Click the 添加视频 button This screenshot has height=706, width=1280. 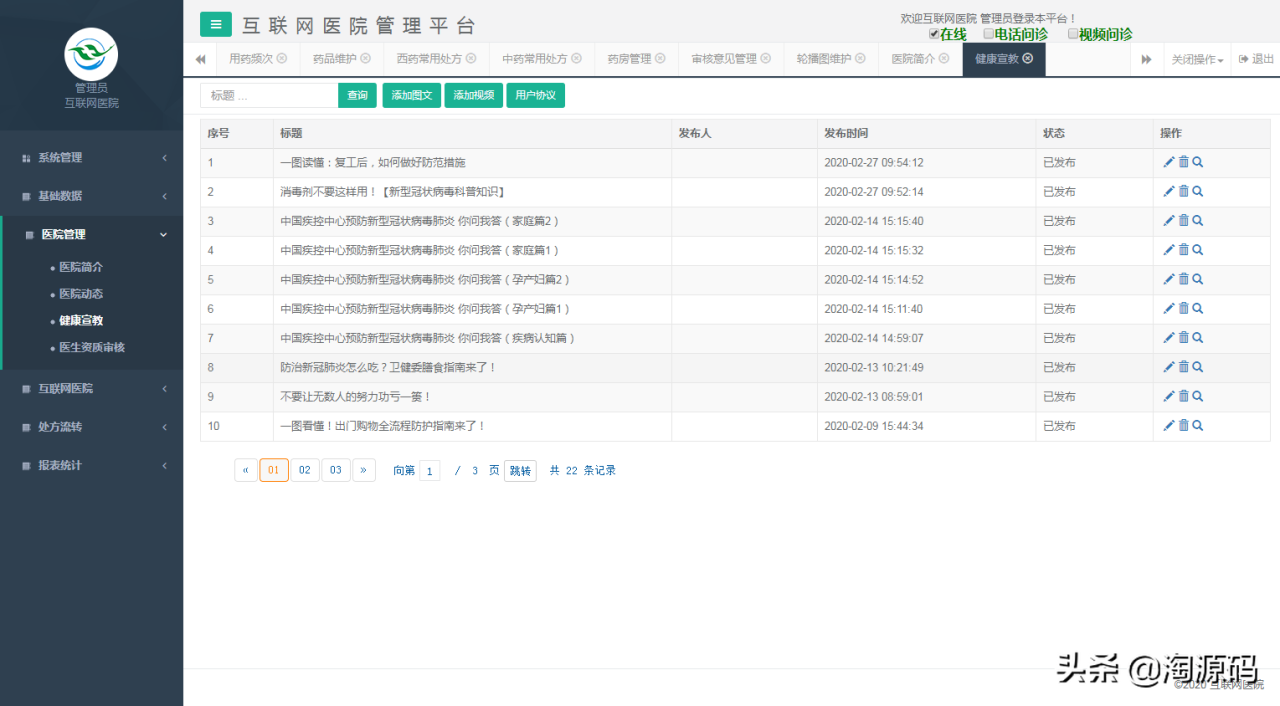coord(473,96)
